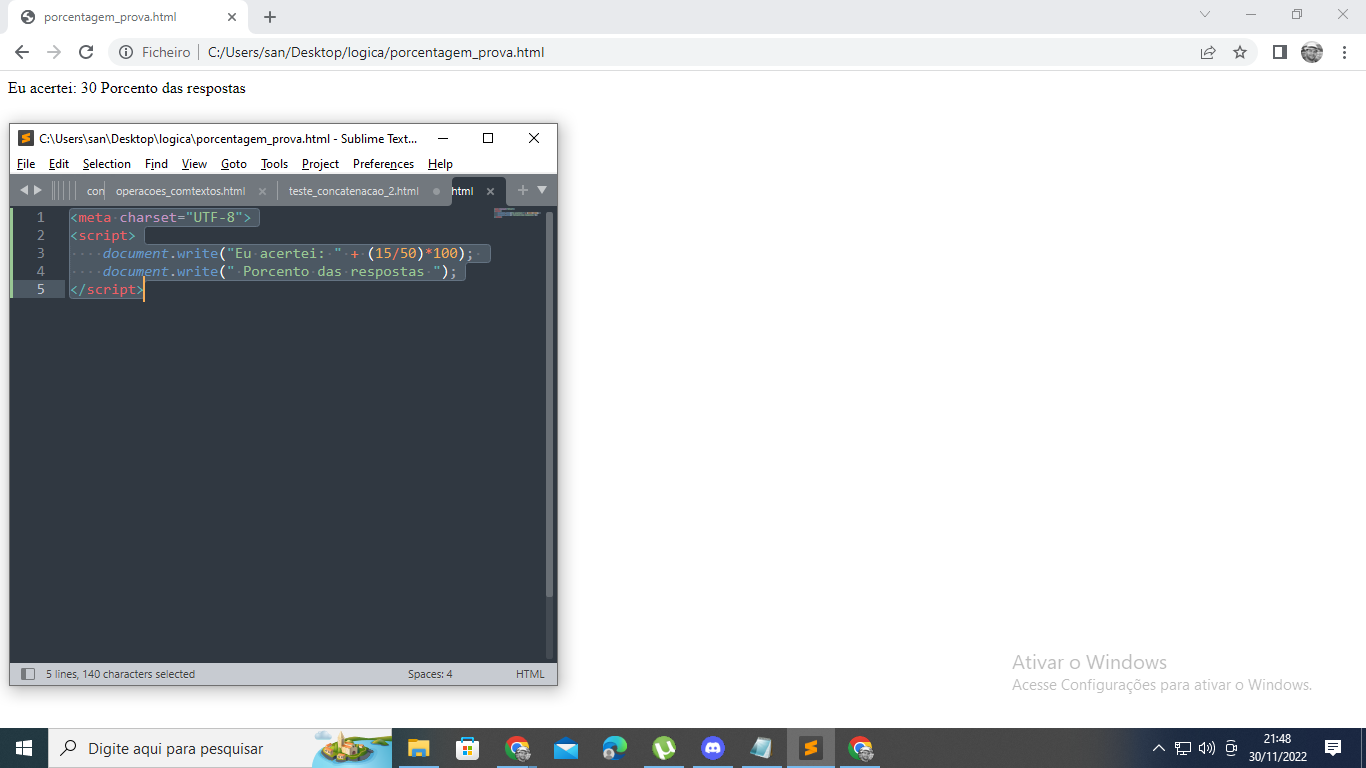Click Sublime's previous tab left arrow

click(x=24, y=190)
